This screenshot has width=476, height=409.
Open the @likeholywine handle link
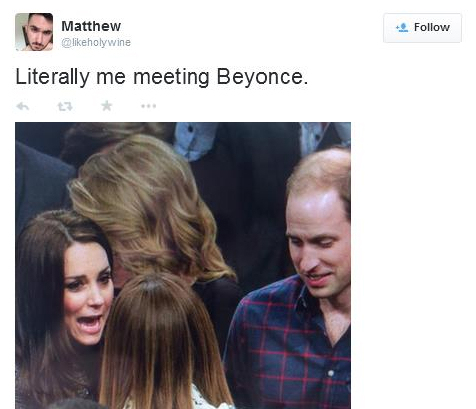[96, 42]
